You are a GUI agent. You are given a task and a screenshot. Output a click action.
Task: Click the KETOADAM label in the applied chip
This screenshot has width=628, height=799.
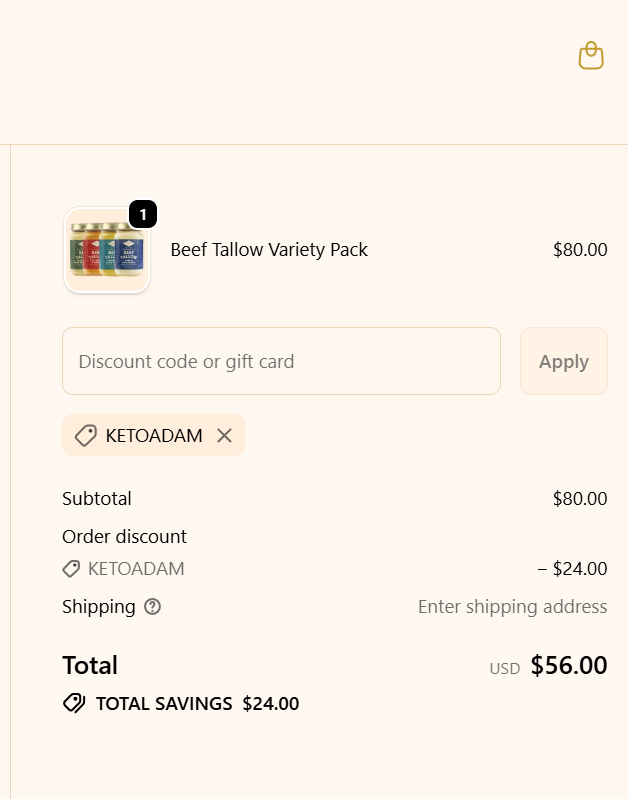154,435
